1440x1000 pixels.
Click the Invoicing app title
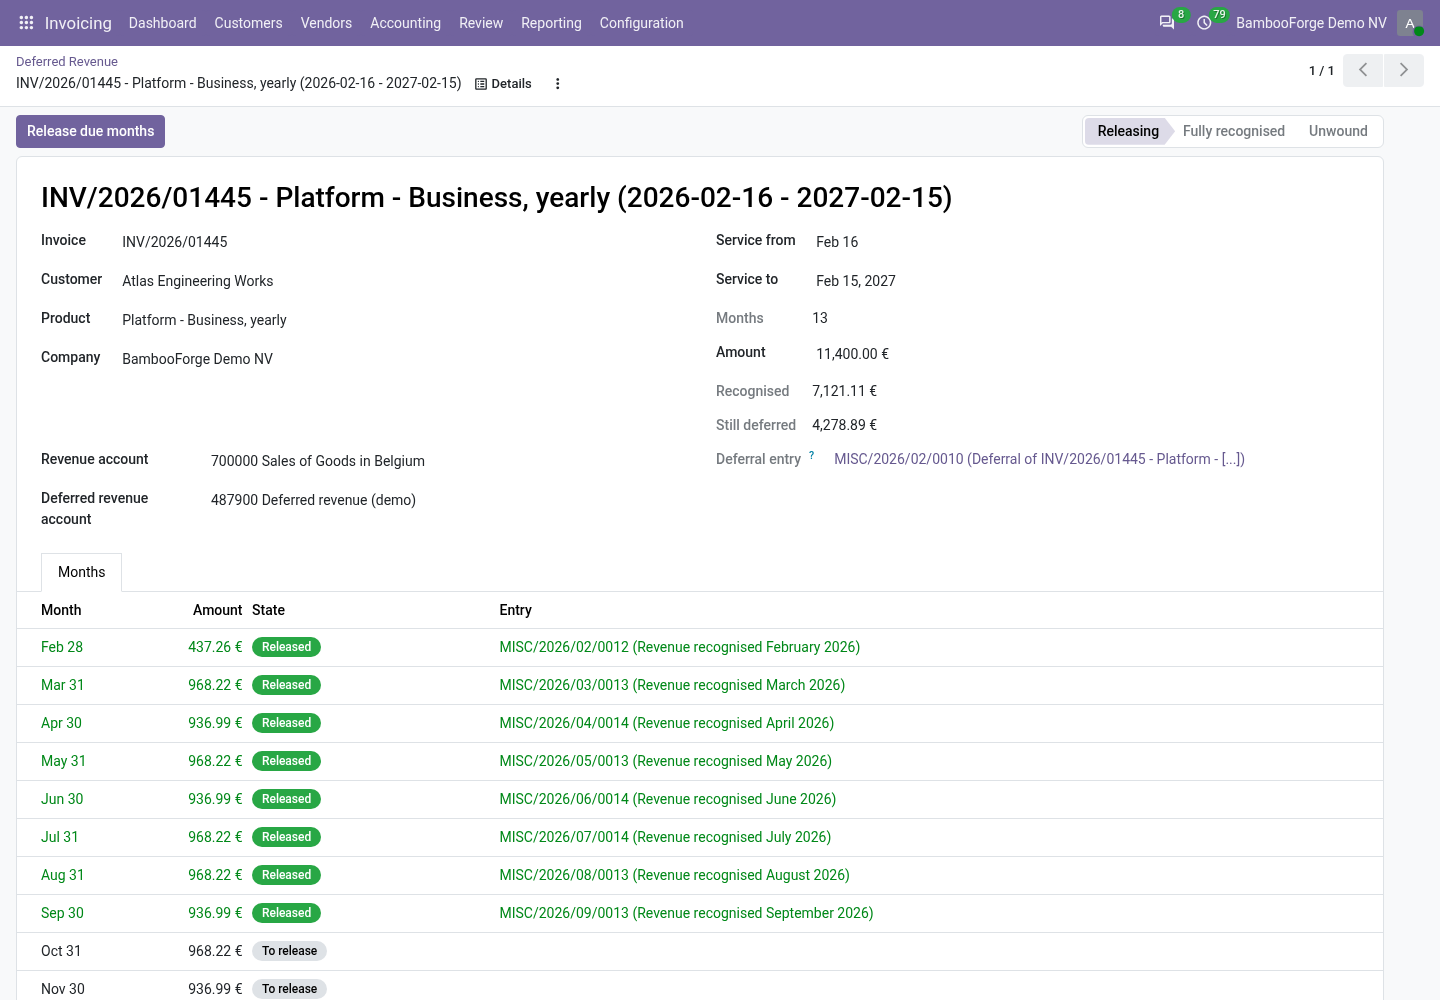tap(78, 23)
